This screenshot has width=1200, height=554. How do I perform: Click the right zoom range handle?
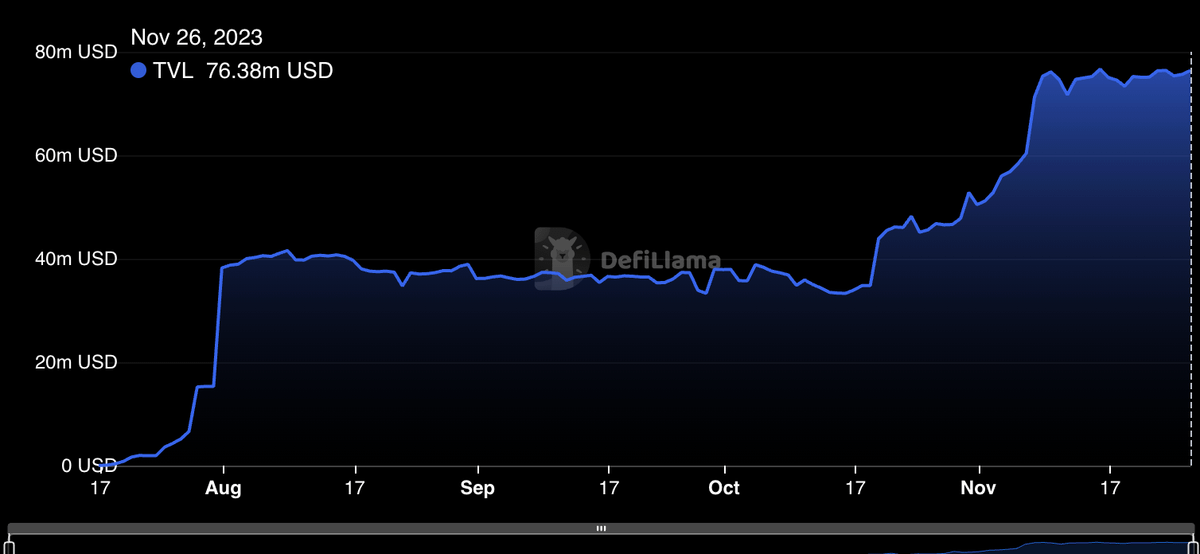[x=1192, y=545]
